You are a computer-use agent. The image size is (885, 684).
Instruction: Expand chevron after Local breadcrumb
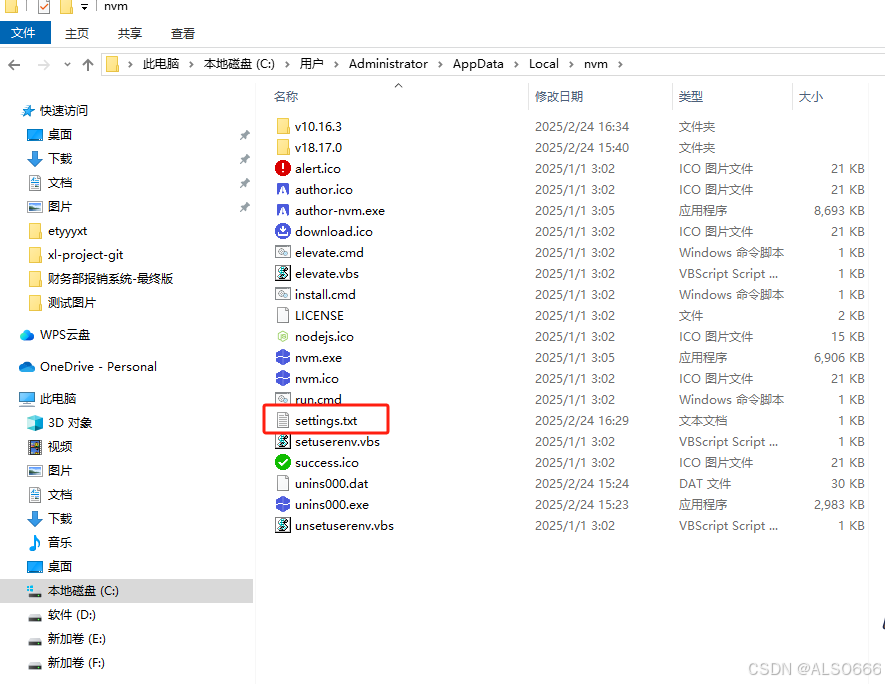coord(571,64)
